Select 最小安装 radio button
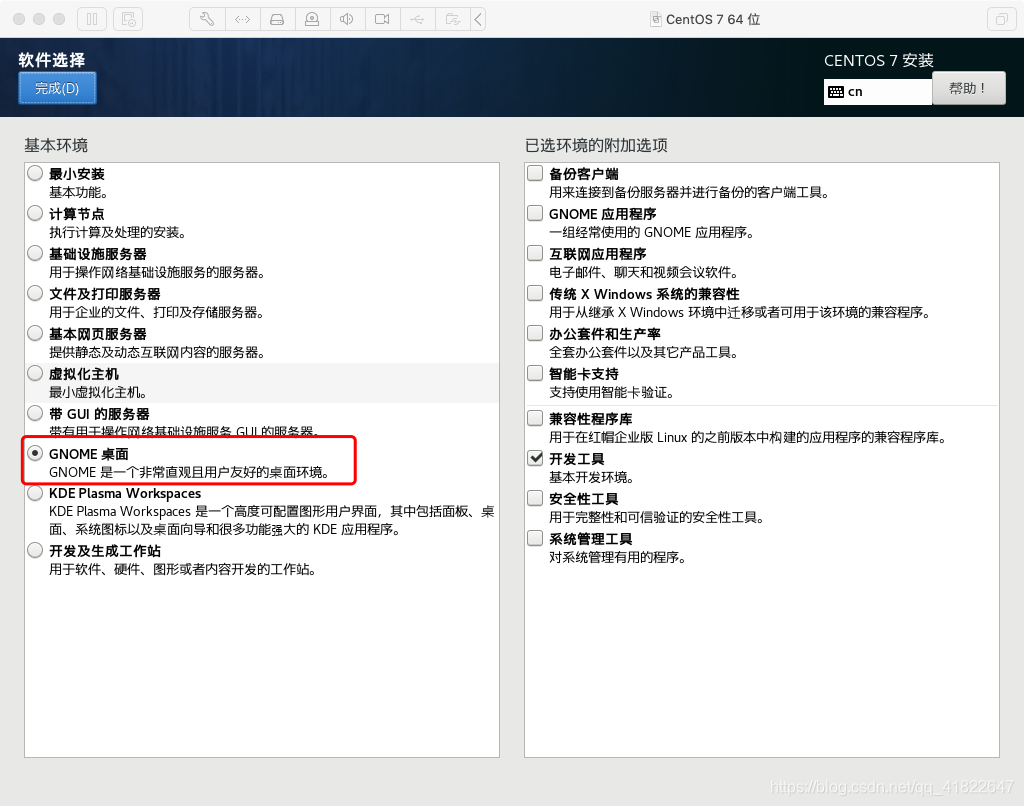Image resolution: width=1024 pixels, height=806 pixels. point(35,173)
